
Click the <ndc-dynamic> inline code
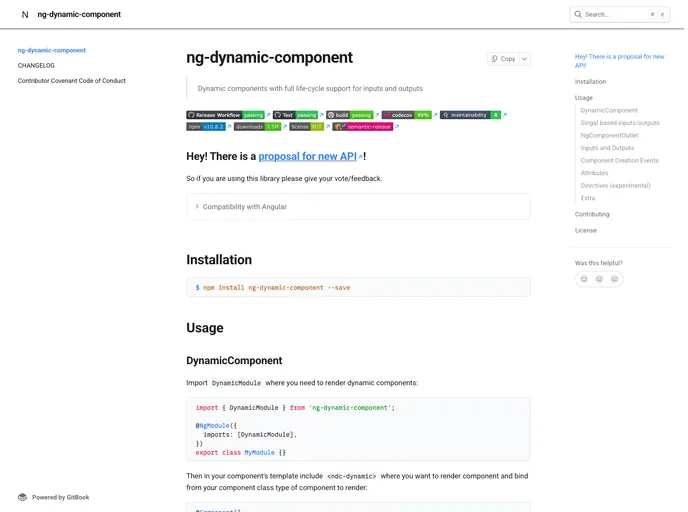[x=351, y=476]
